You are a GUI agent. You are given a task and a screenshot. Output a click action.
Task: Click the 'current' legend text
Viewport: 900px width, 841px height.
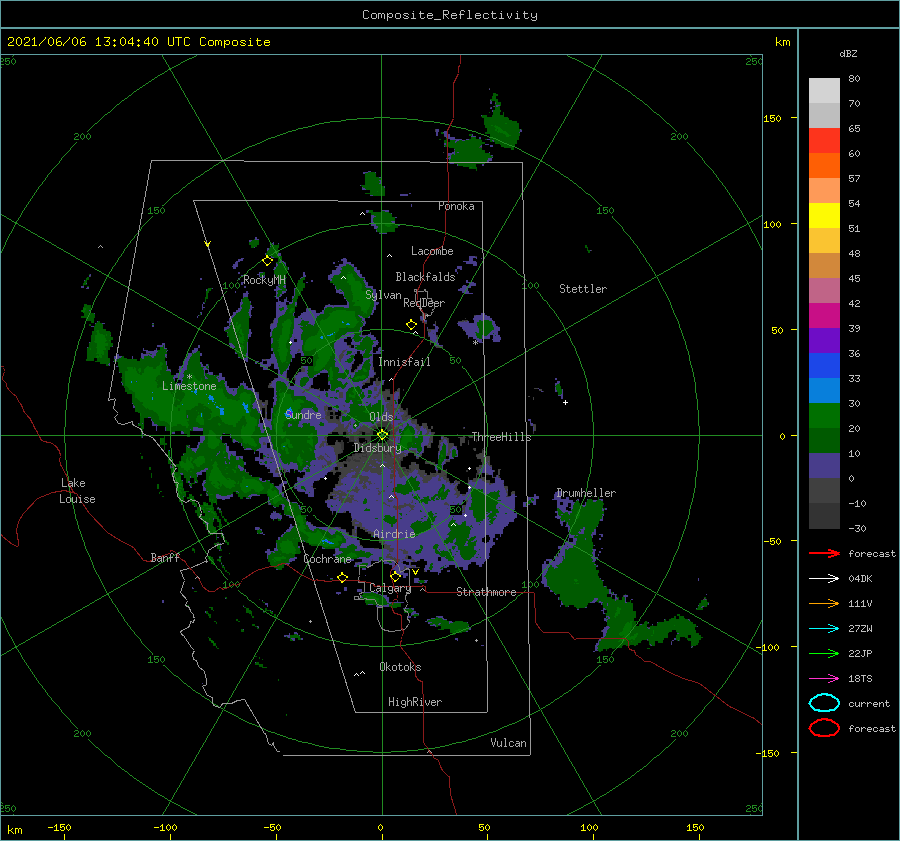869,703
